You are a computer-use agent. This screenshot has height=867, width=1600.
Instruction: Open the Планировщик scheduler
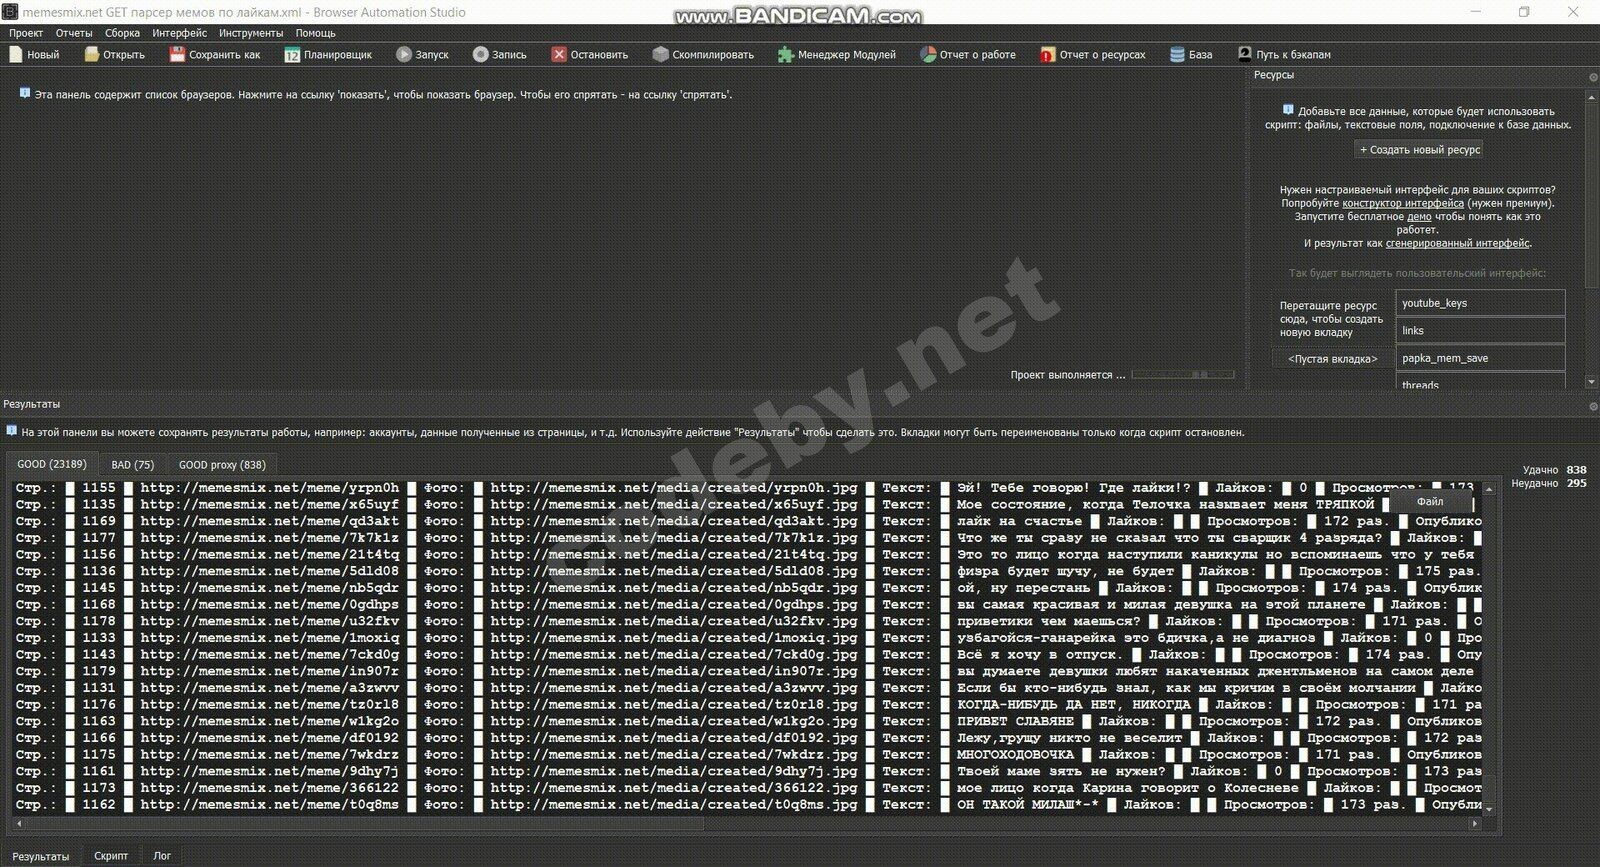[328, 55]
